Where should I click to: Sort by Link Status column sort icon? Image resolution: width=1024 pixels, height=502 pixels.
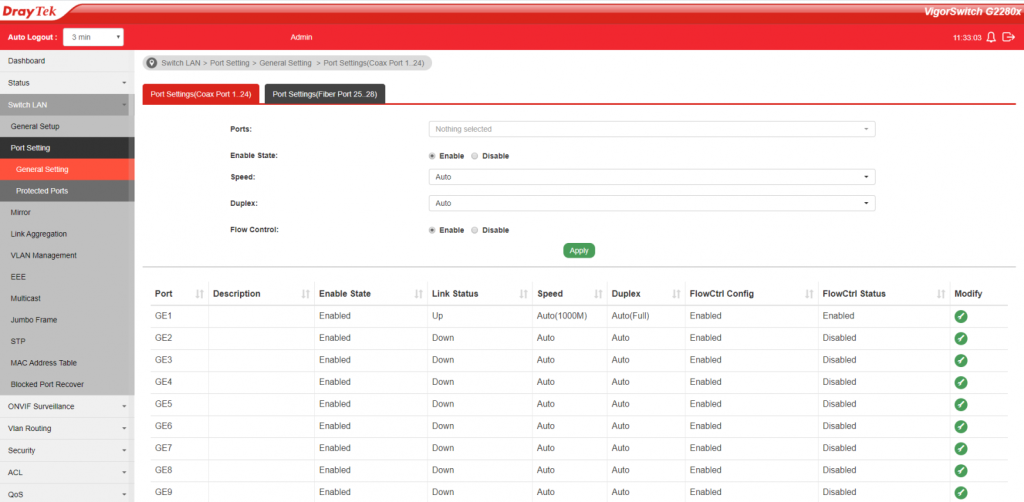pyautogui.click(x=523, y=294)
